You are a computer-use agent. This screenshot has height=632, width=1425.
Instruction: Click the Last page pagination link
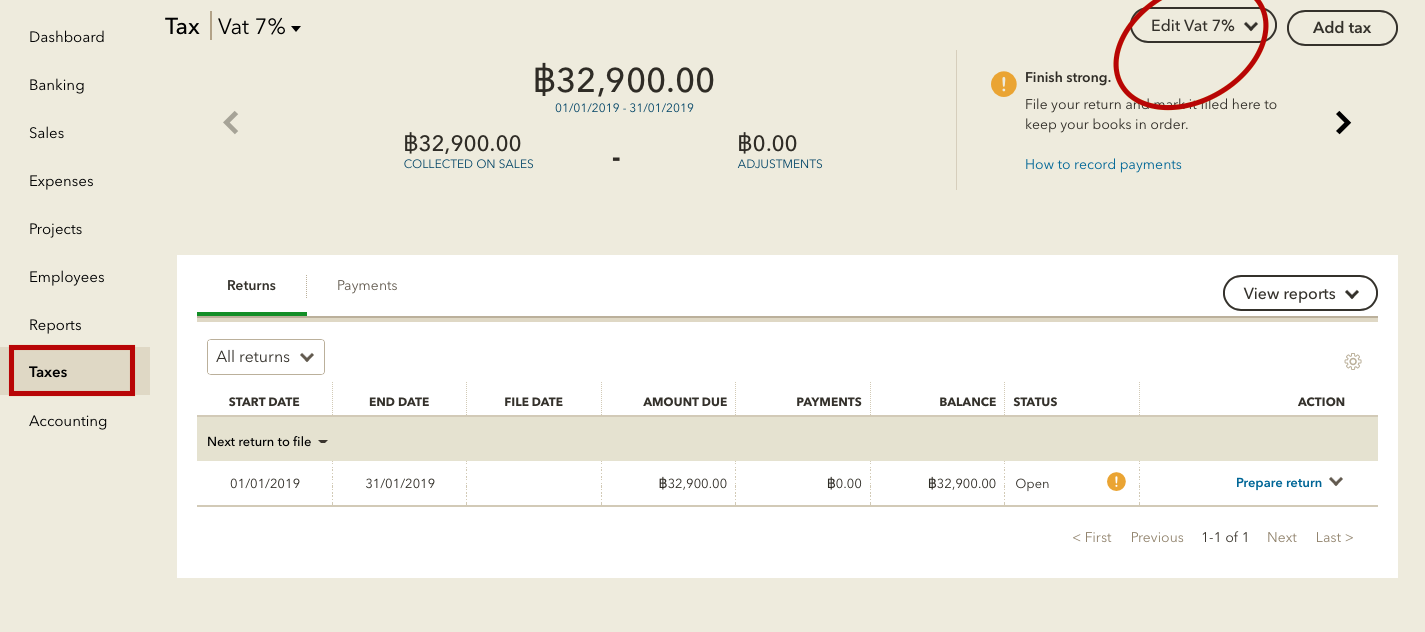point(1334,537)
